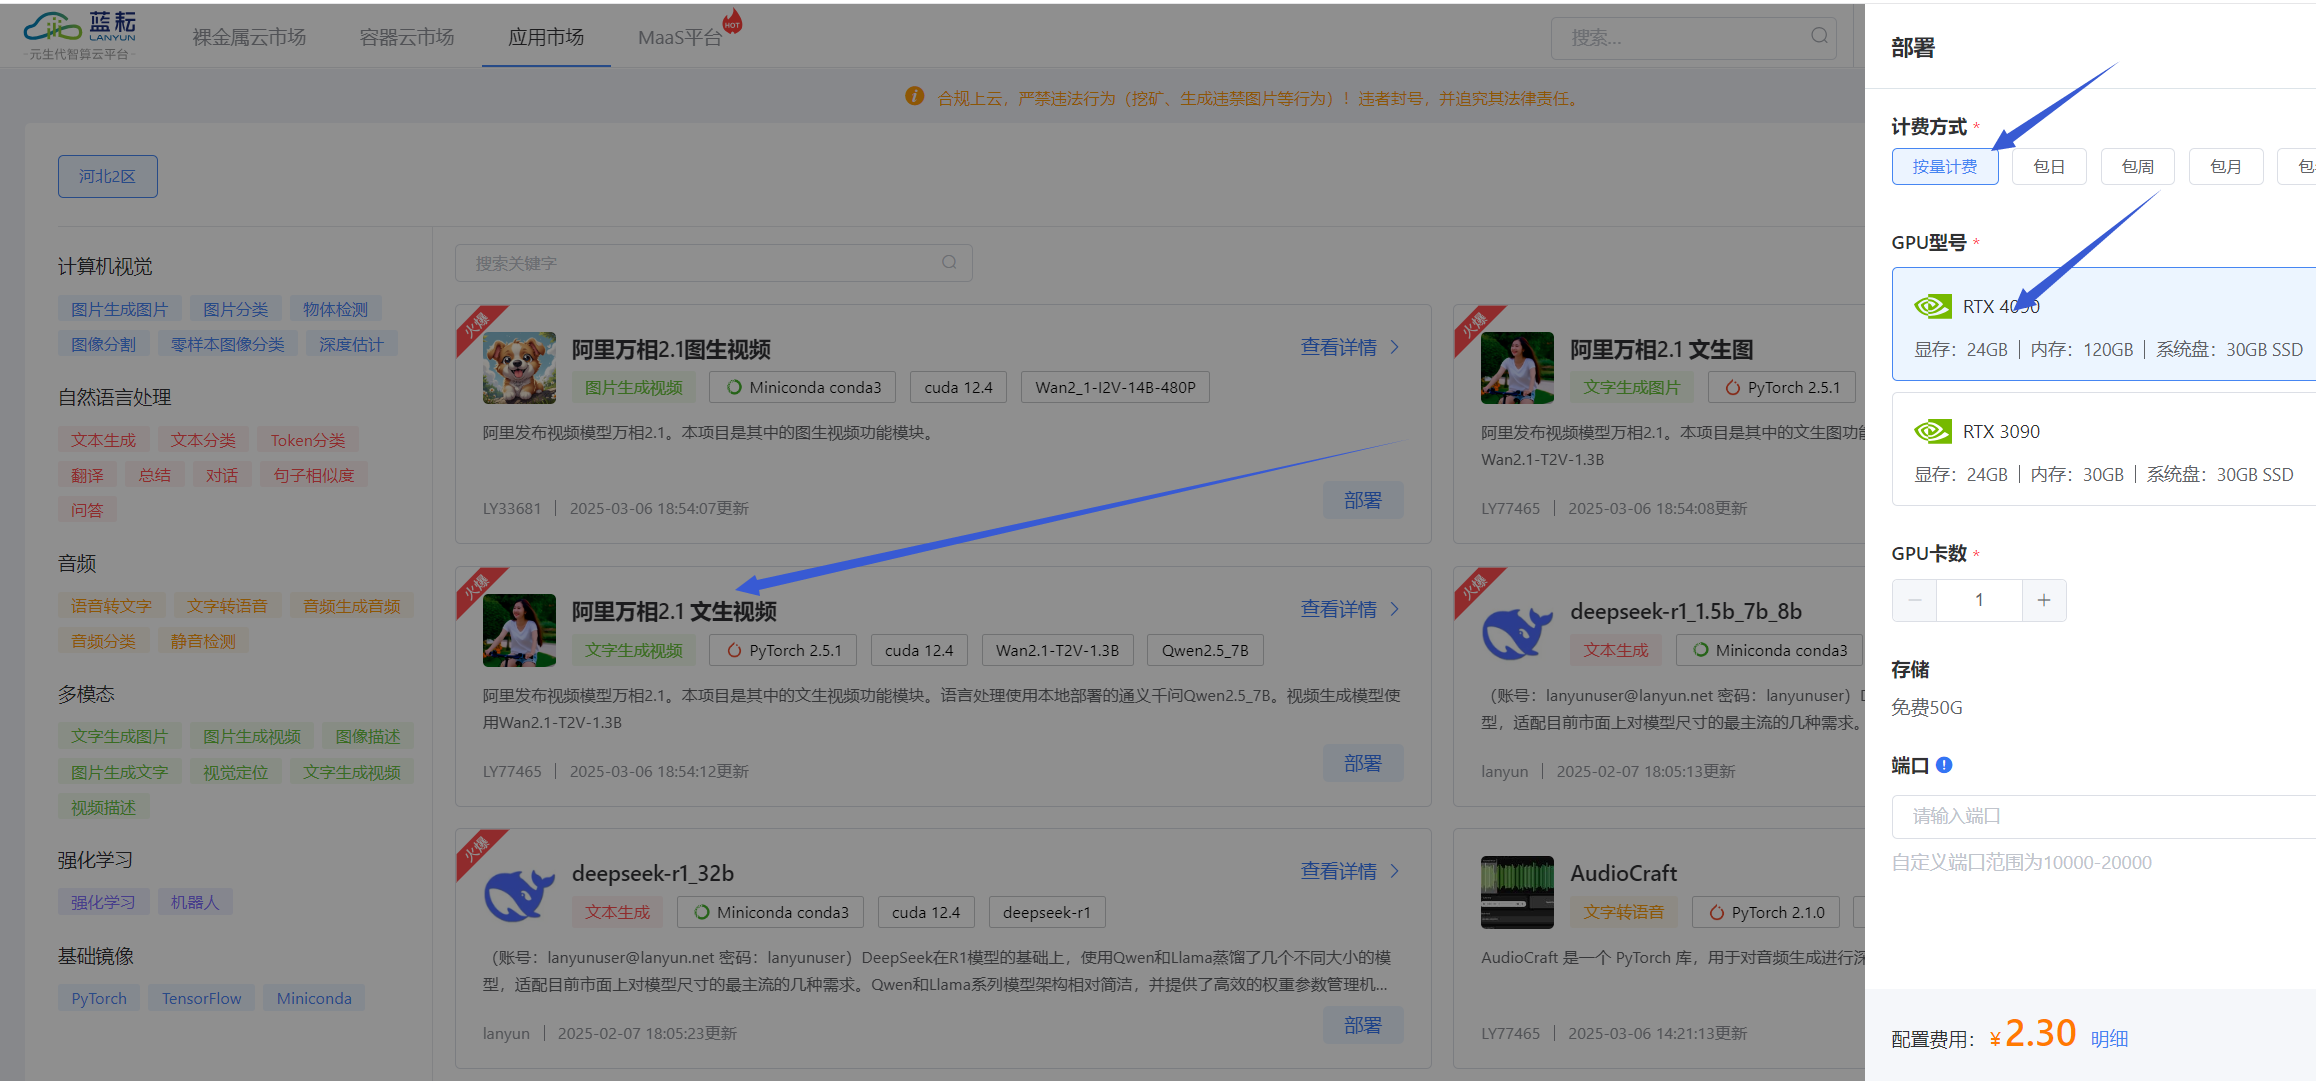Filter by 图片分类 tag
The image size is (2316, 1081).
coord(236,309)
